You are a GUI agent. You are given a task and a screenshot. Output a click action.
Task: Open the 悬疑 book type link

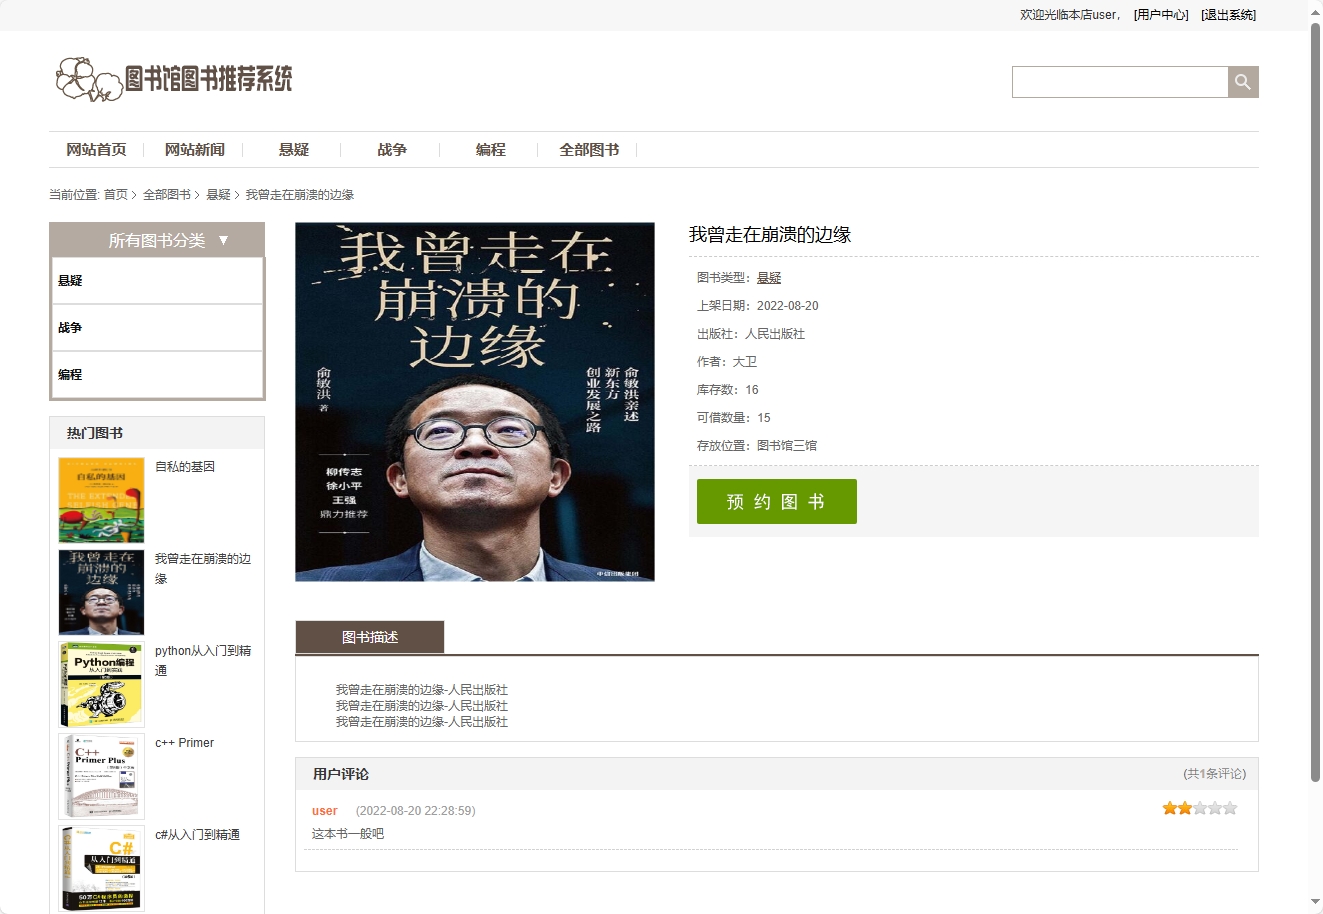click(x=768, y=277)
